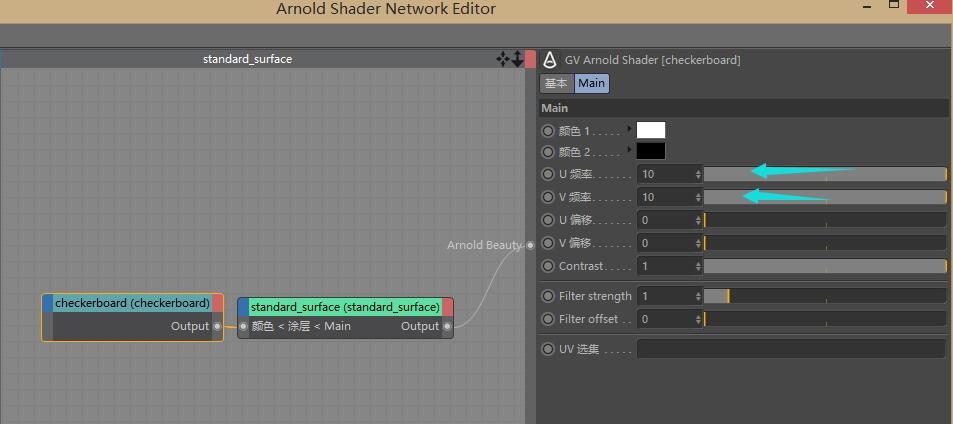Click the Arnold Beauty label
The width and height of the screenshot is (953, 424).
pos(484,245)
